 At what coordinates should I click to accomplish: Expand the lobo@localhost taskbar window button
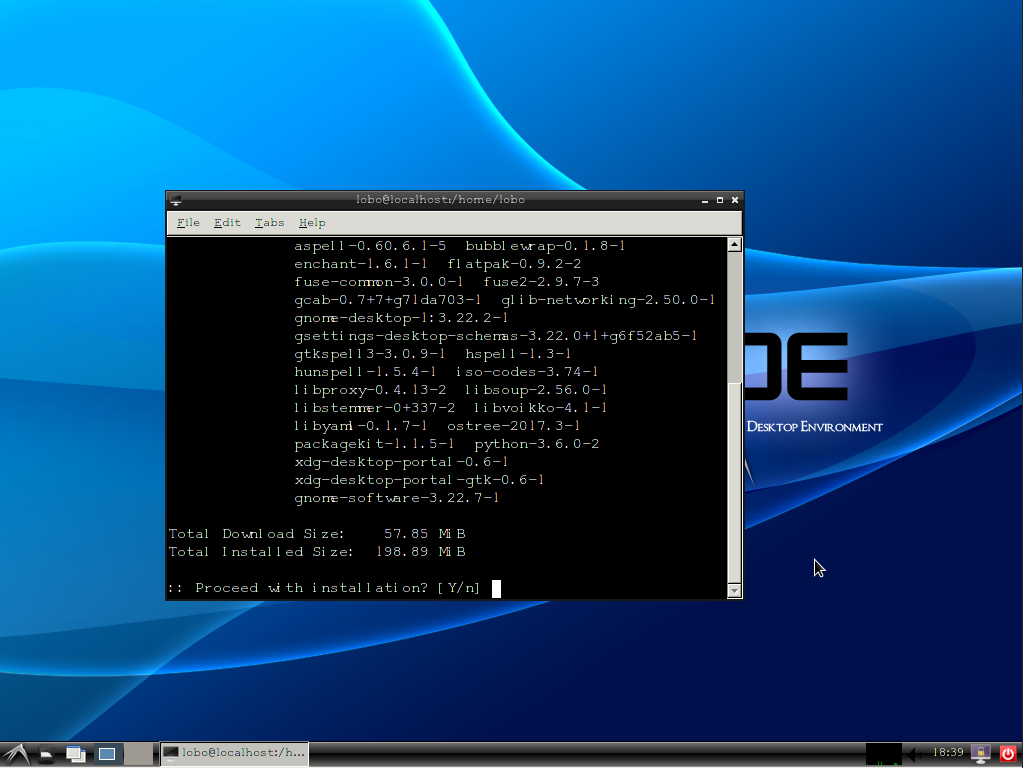[234, 753]
